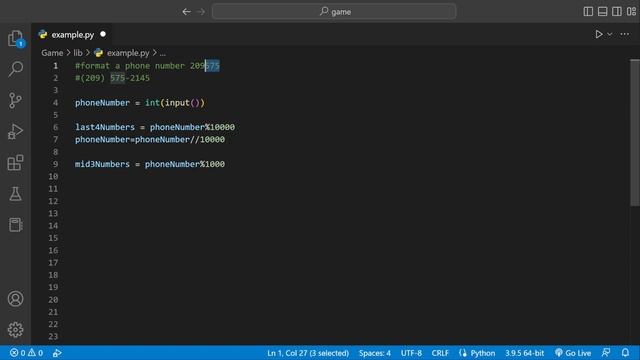This screenshot has width=640, height=360.
Task: Open the notebook panel icon in activity bar
Action: [x=16, y=224]
